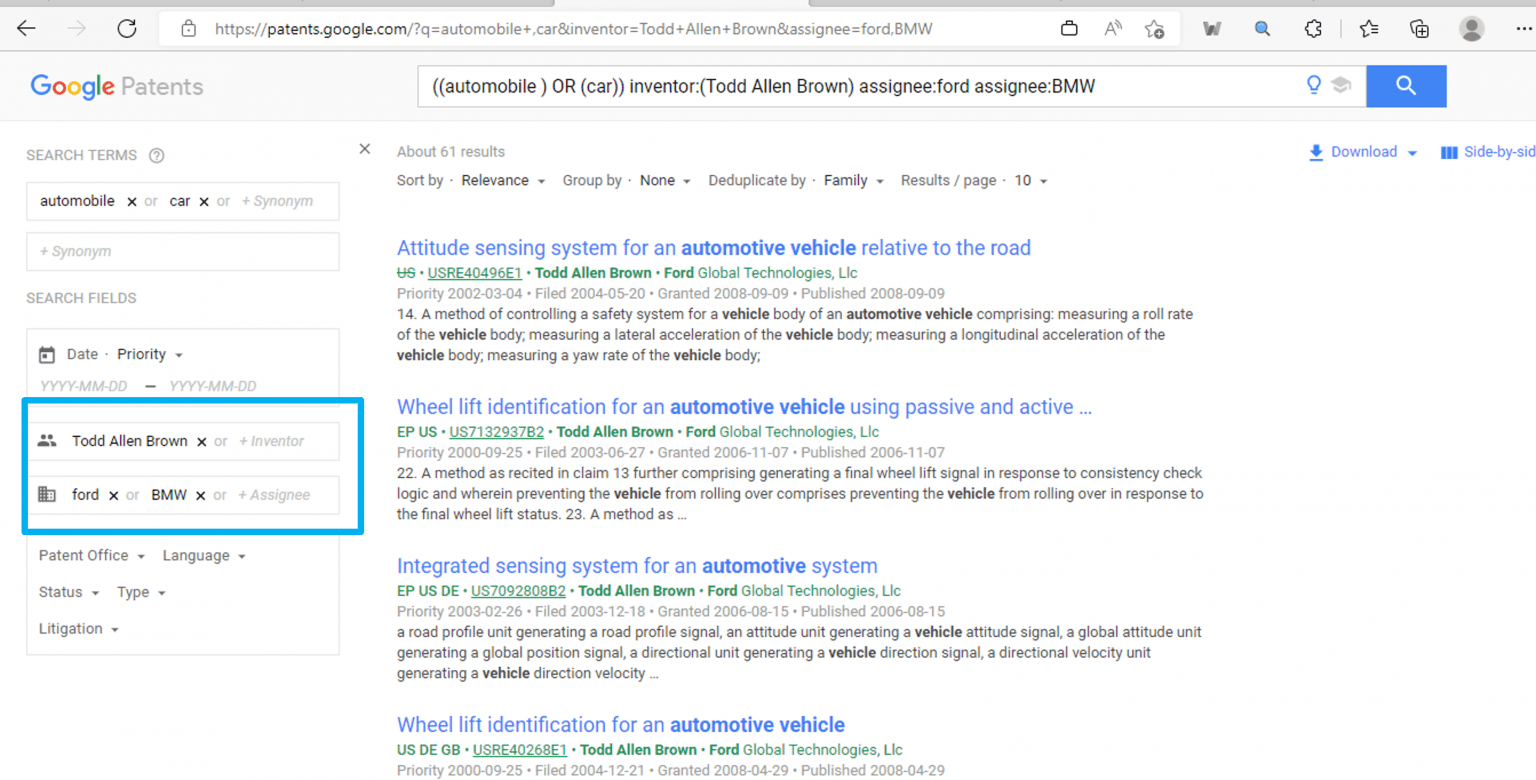Click the calendar icon beside Date filter
The width and height of the screenshot is (1536, 780).
(x=46, y=354)
